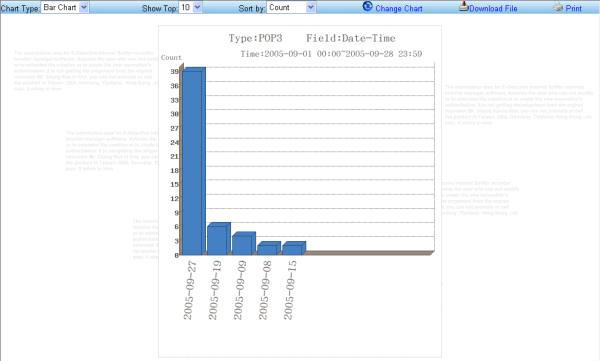
Task: Click the Change Chart refresh icon
Action: coord(367,6)
